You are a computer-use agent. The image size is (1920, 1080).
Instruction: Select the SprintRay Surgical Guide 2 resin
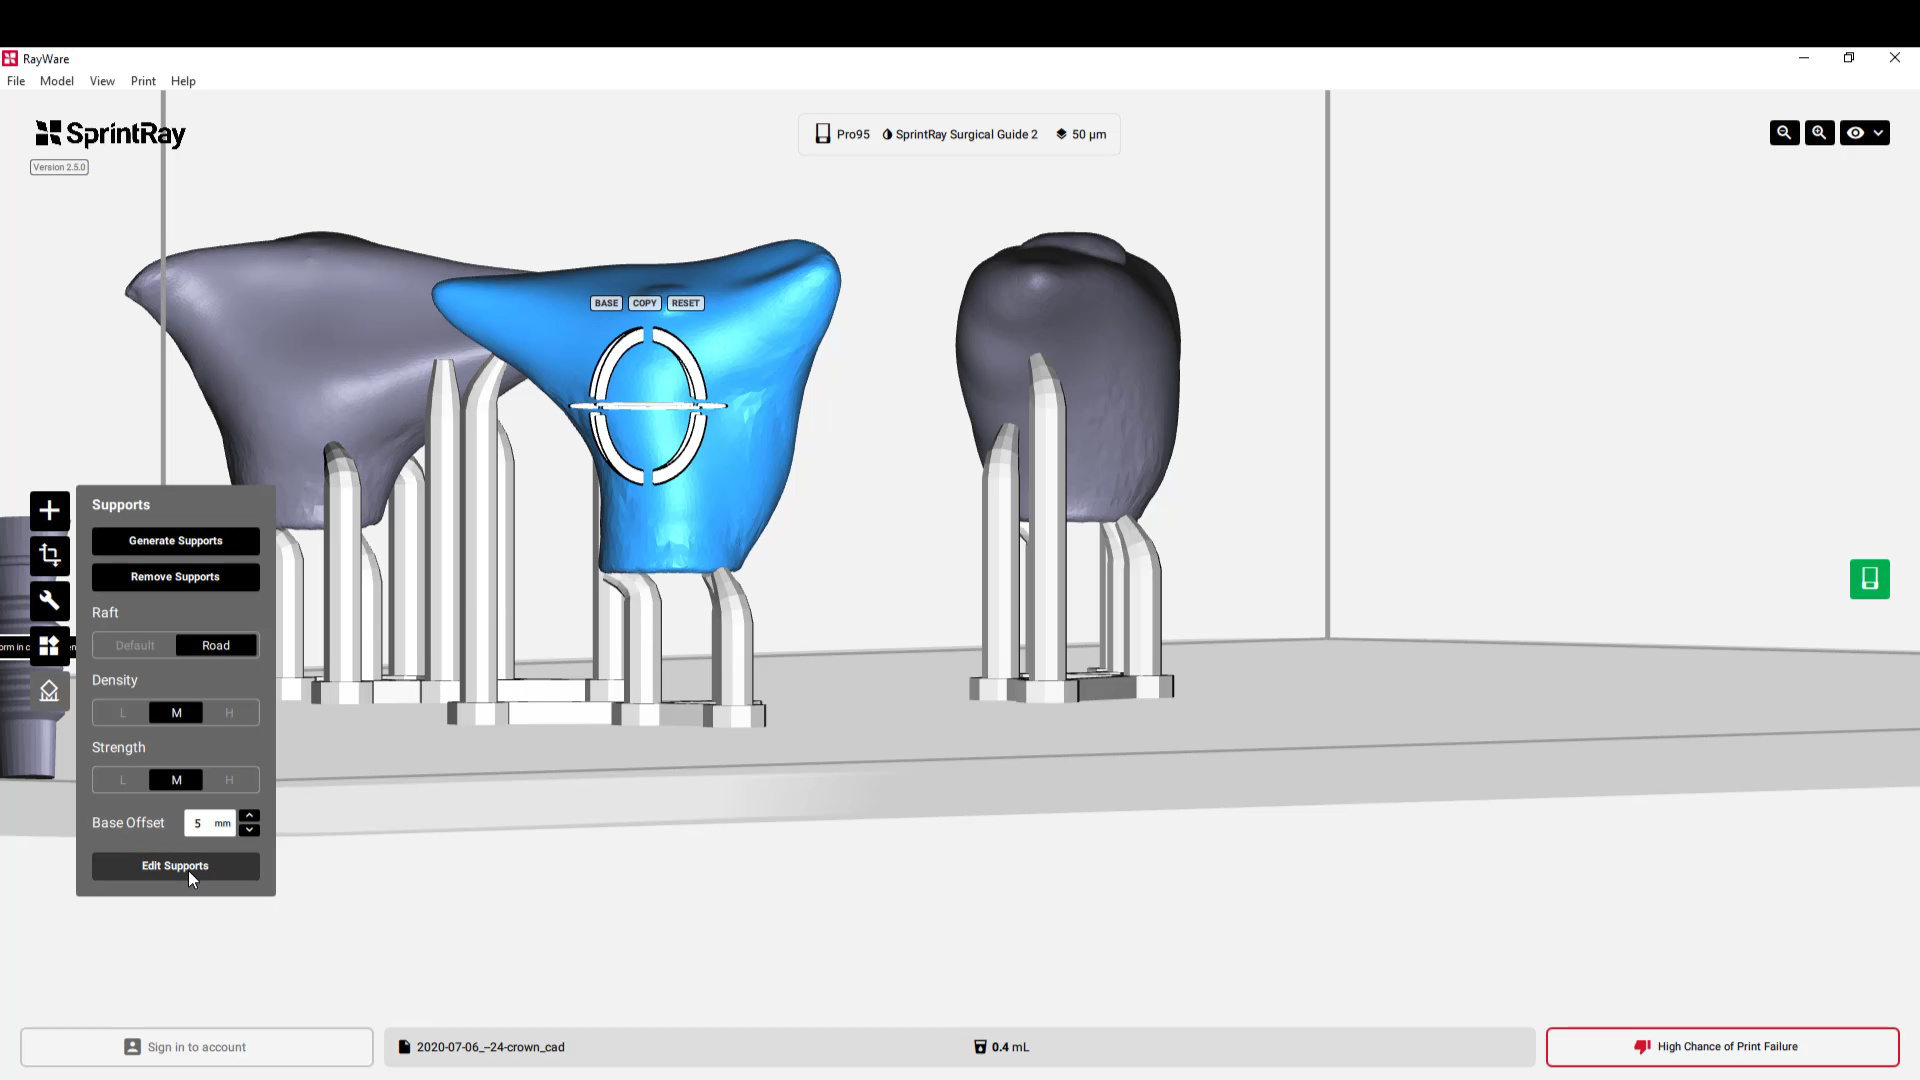[x=960, y=134]
